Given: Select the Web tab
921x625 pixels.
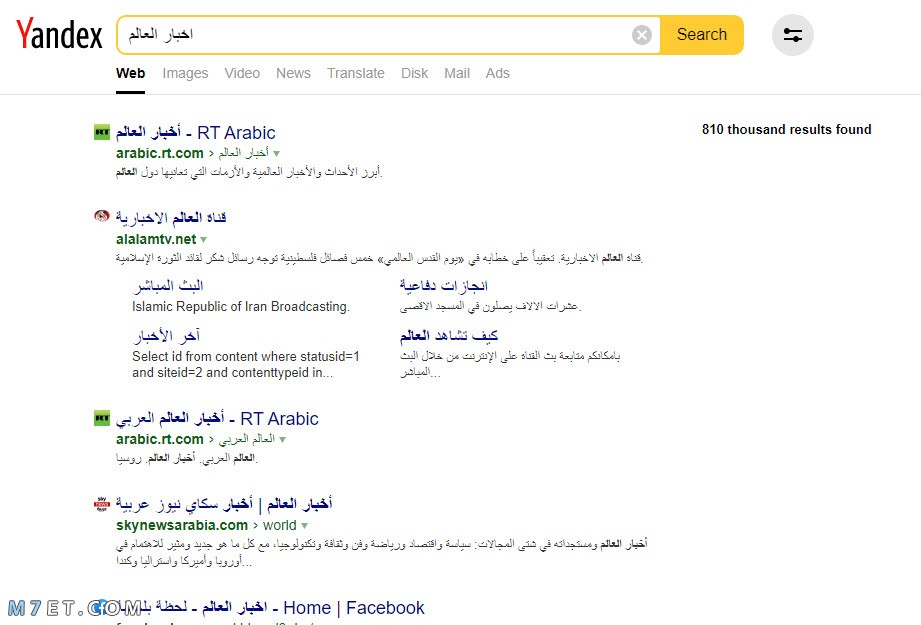Looking at the screenshot, I should (x=130, y=73).
